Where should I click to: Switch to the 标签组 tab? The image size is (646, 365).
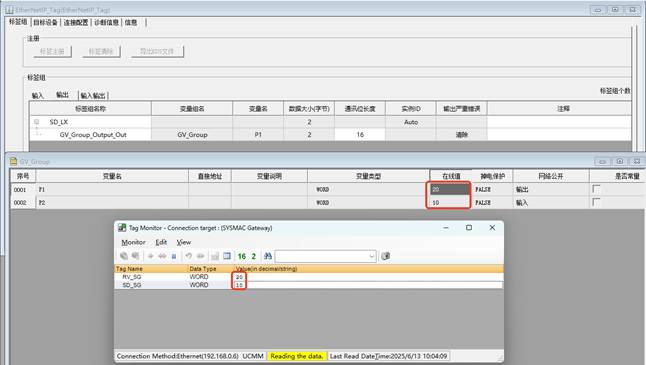(18, 22)
